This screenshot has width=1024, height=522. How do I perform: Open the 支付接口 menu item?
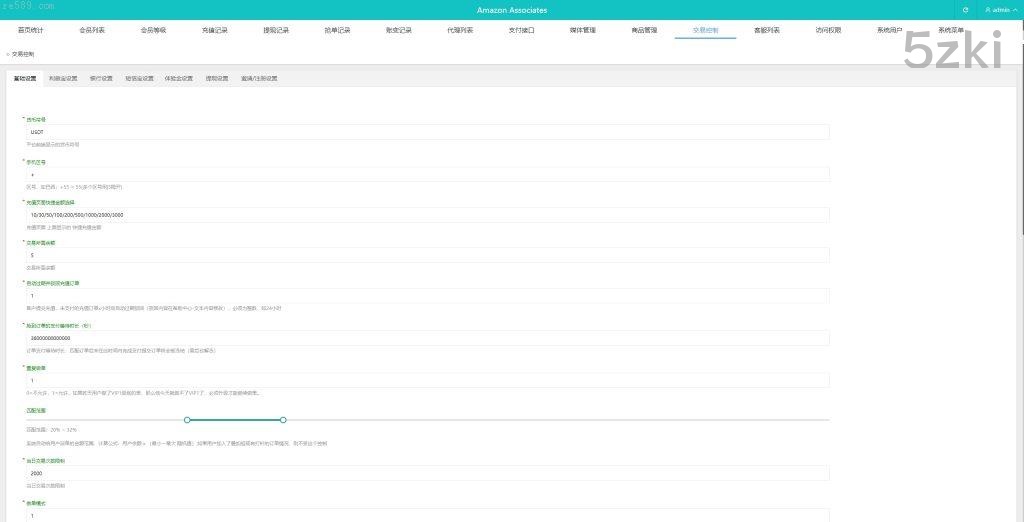tap(521, 31)
